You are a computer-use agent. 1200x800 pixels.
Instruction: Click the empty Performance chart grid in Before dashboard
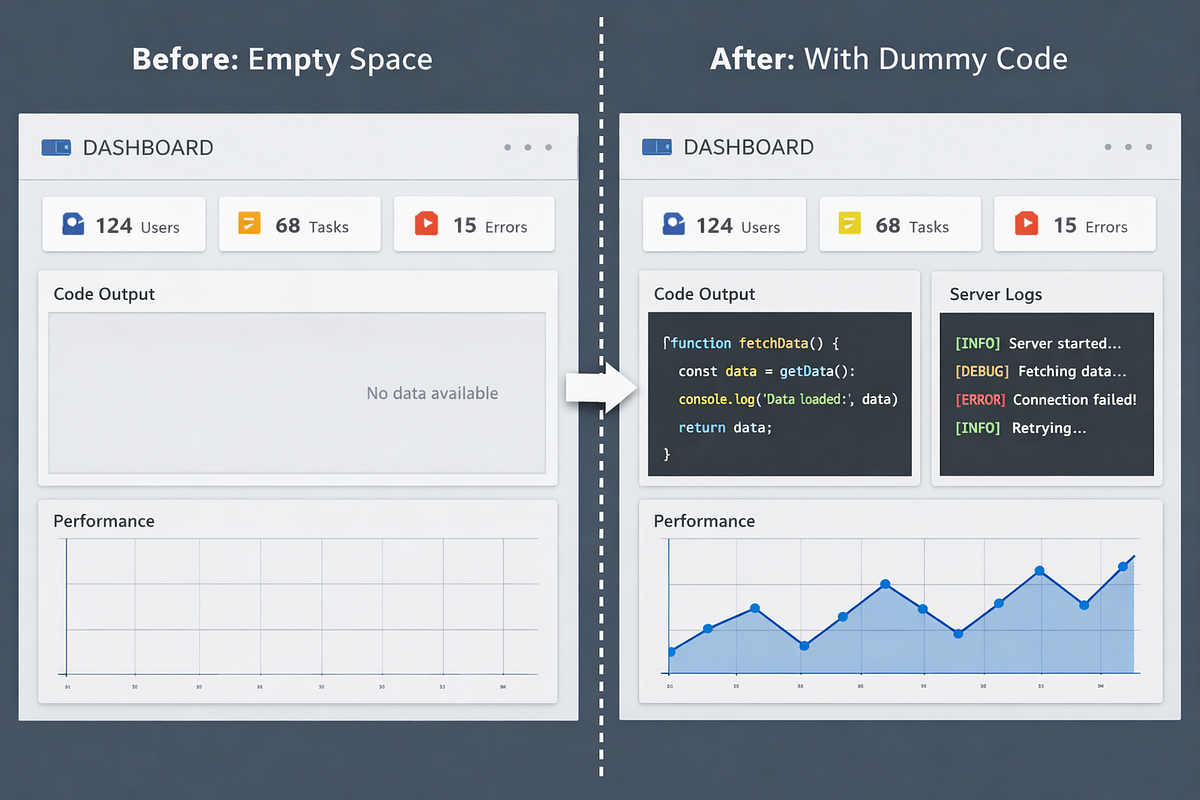point(302,607)
